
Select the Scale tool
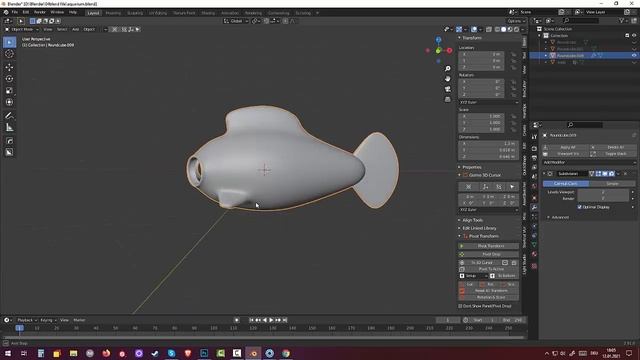9,91
